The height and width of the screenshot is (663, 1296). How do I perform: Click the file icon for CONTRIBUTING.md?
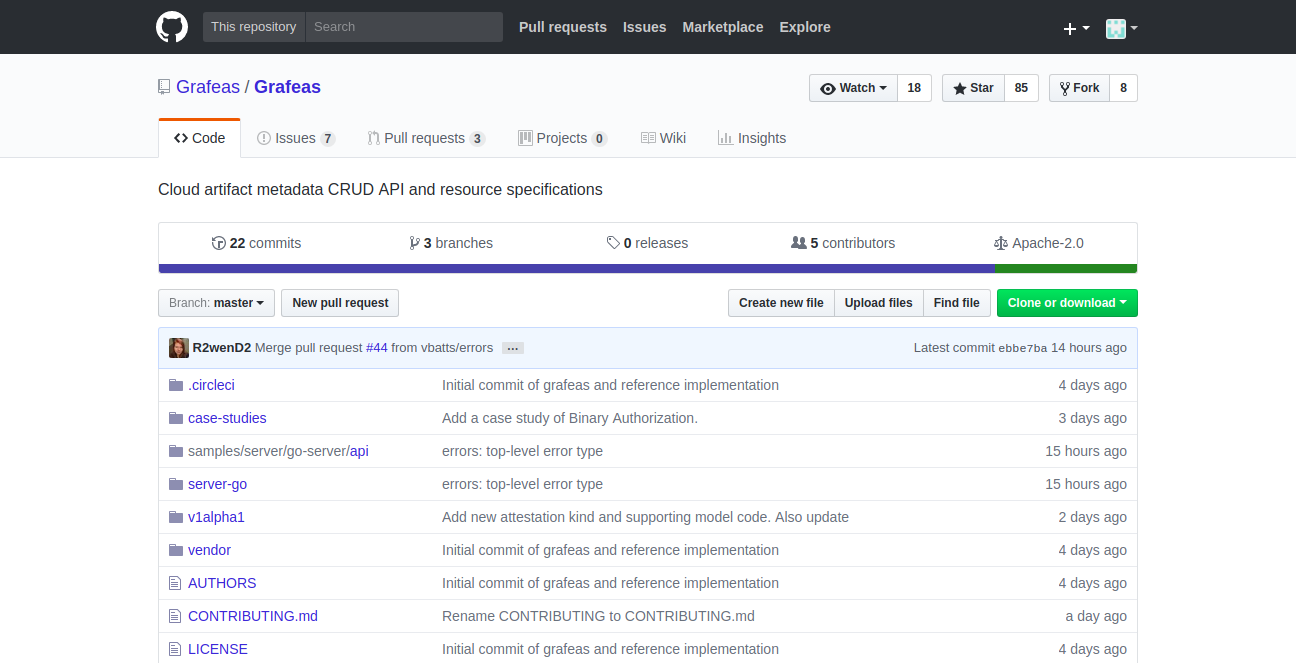(175, 616)
